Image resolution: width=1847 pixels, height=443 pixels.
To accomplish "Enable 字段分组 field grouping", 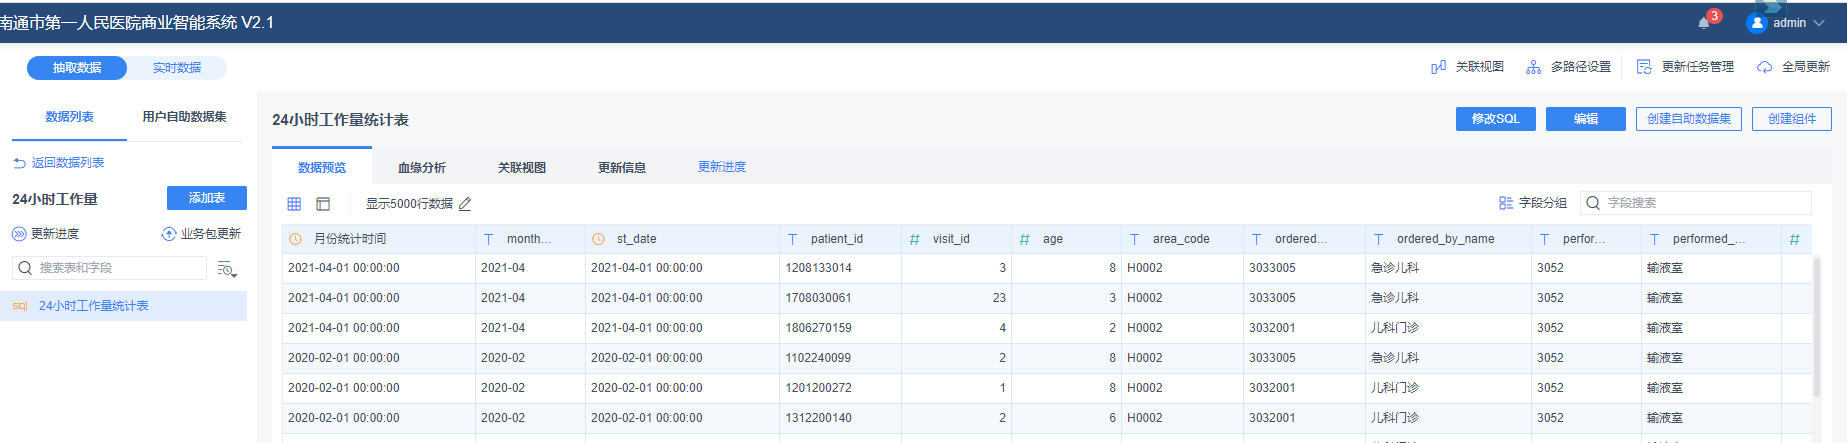I will coord(1533,203).
